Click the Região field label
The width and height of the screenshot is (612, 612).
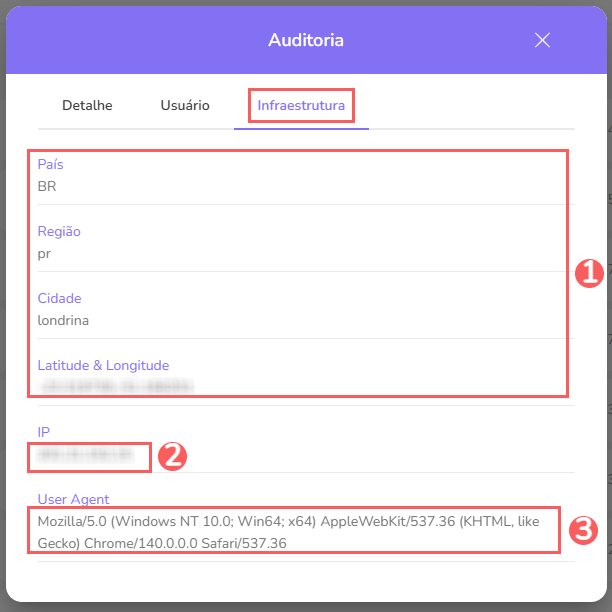(59, 231)
